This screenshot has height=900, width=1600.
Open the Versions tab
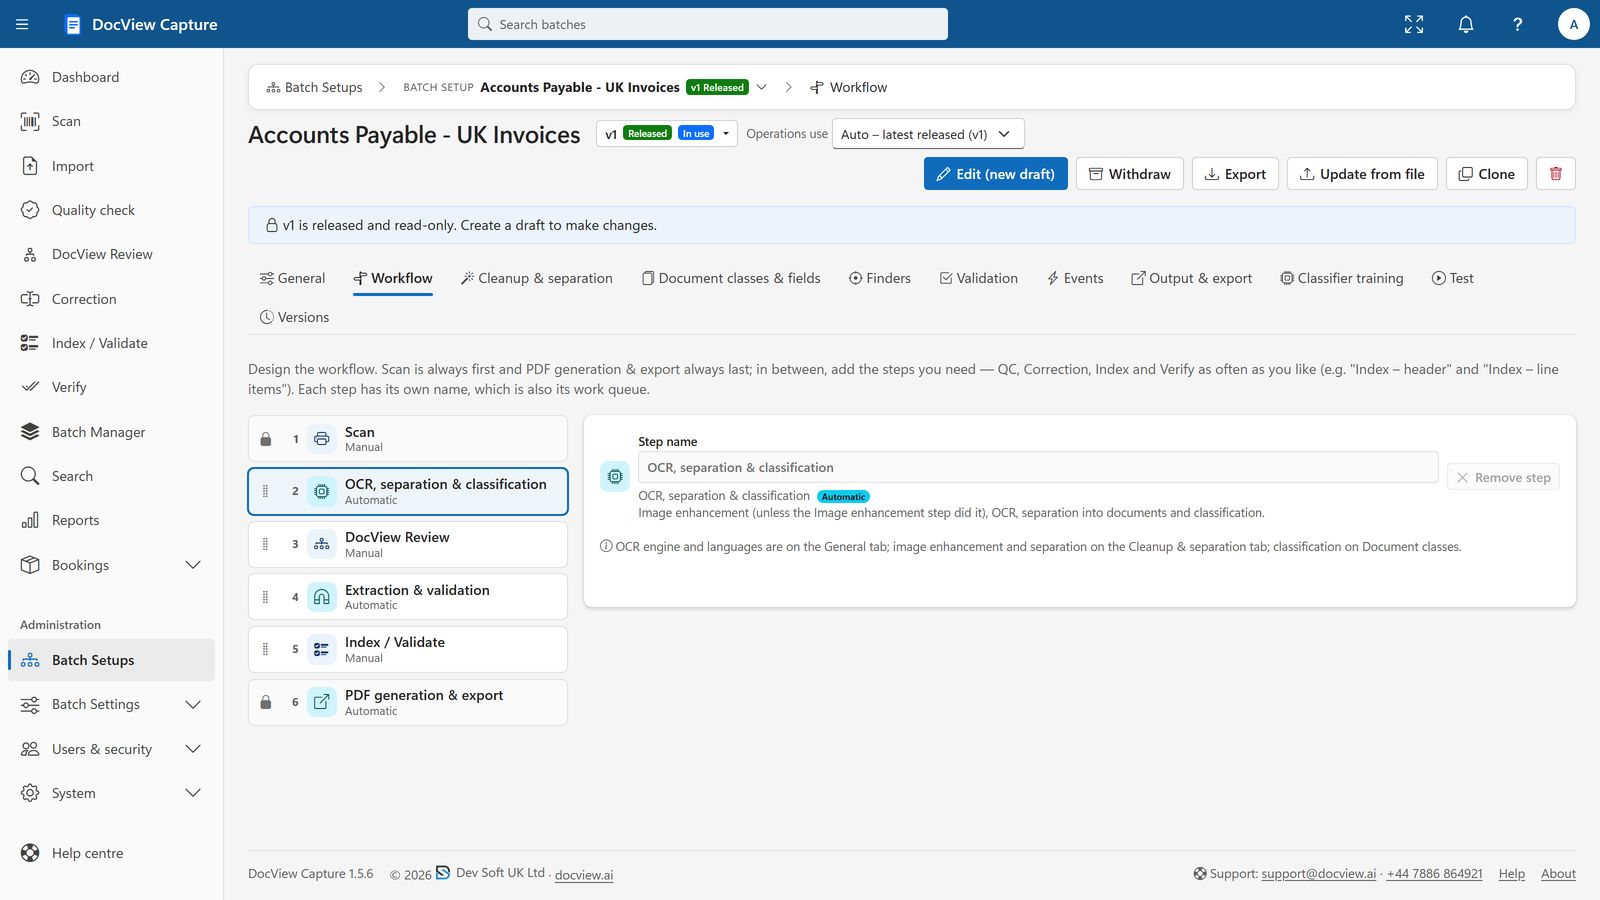point(294,317)
